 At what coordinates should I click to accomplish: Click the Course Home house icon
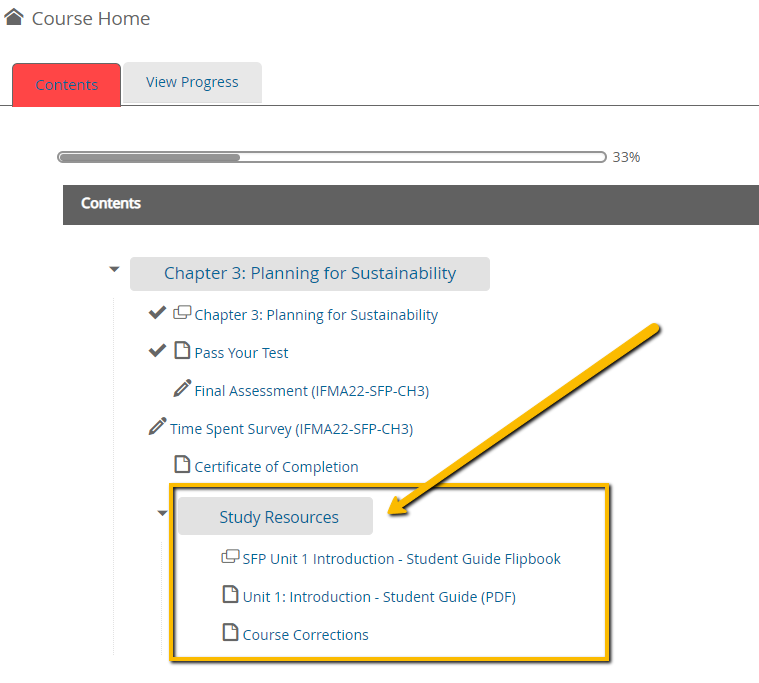14,17
